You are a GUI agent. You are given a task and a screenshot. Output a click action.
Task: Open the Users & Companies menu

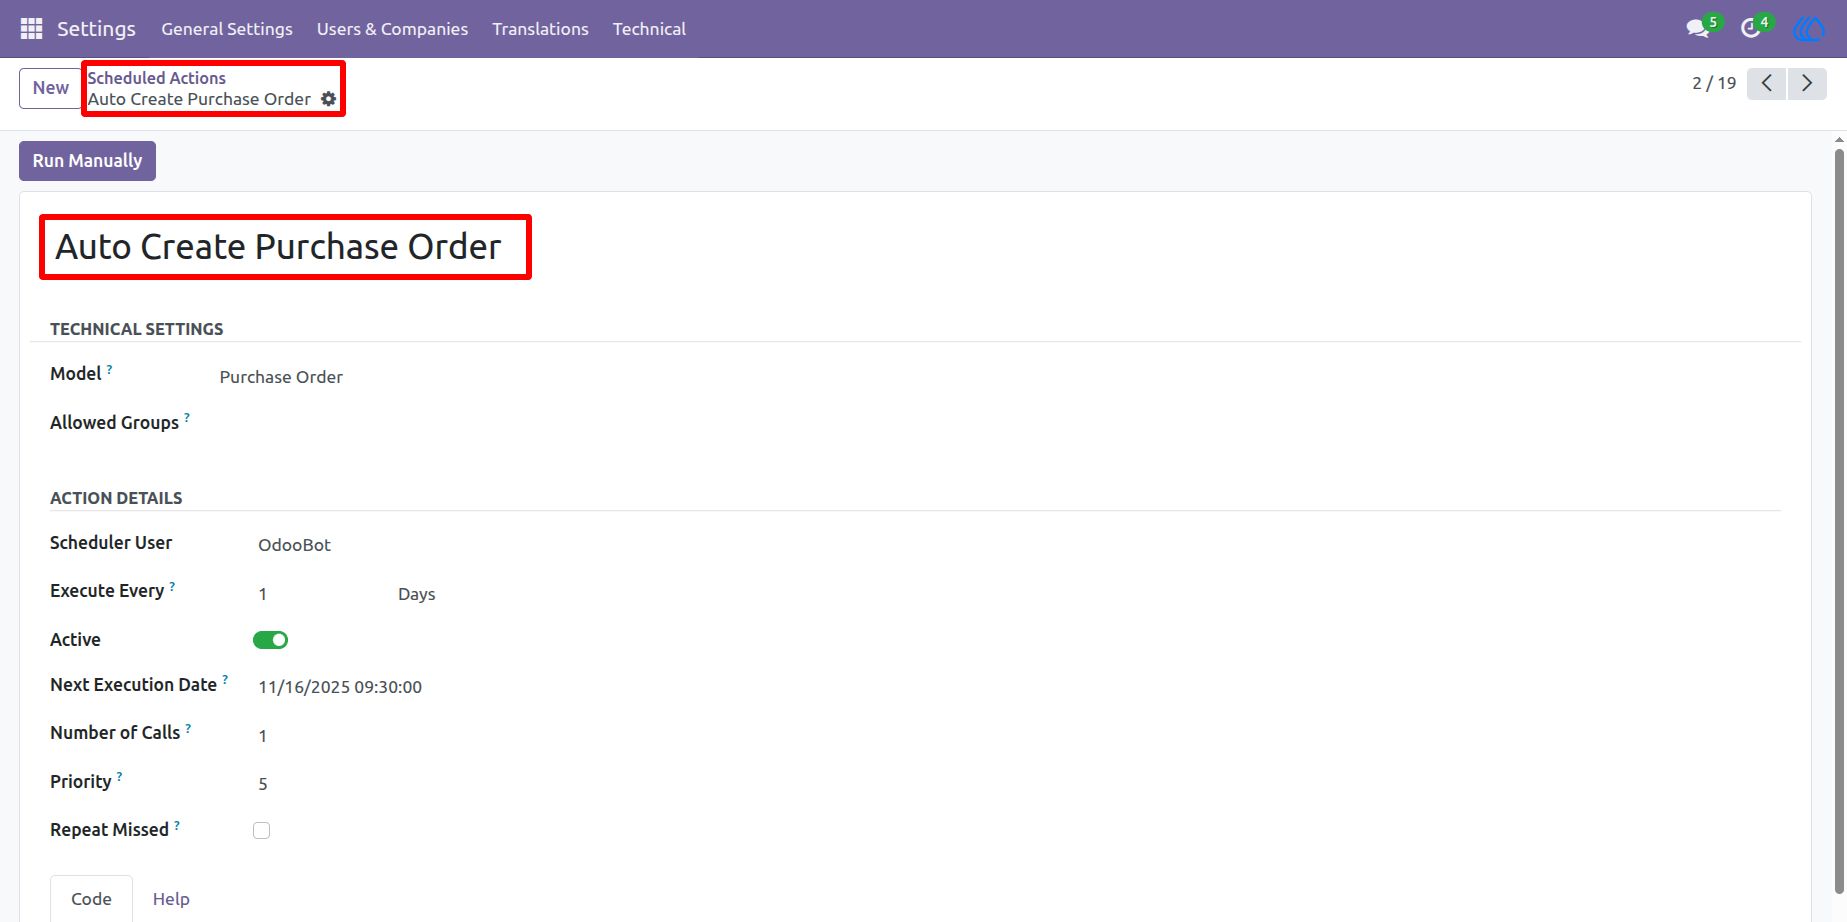click(392, 29)
